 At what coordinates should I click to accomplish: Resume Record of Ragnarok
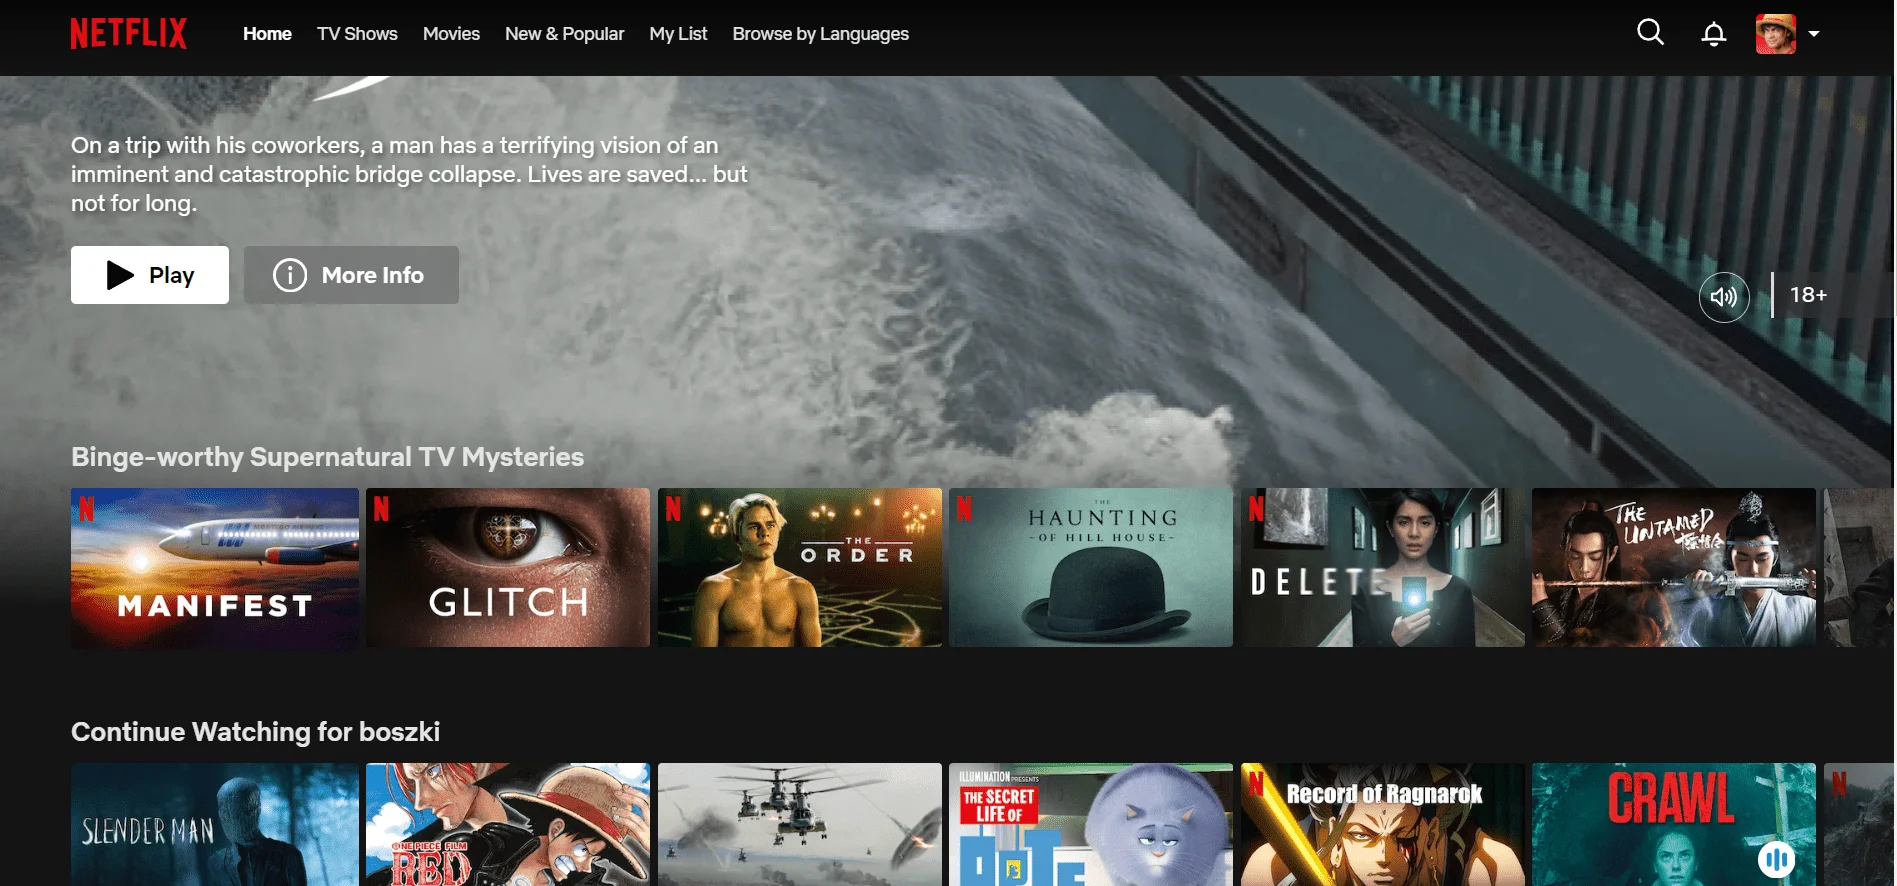coord(1383,825)
